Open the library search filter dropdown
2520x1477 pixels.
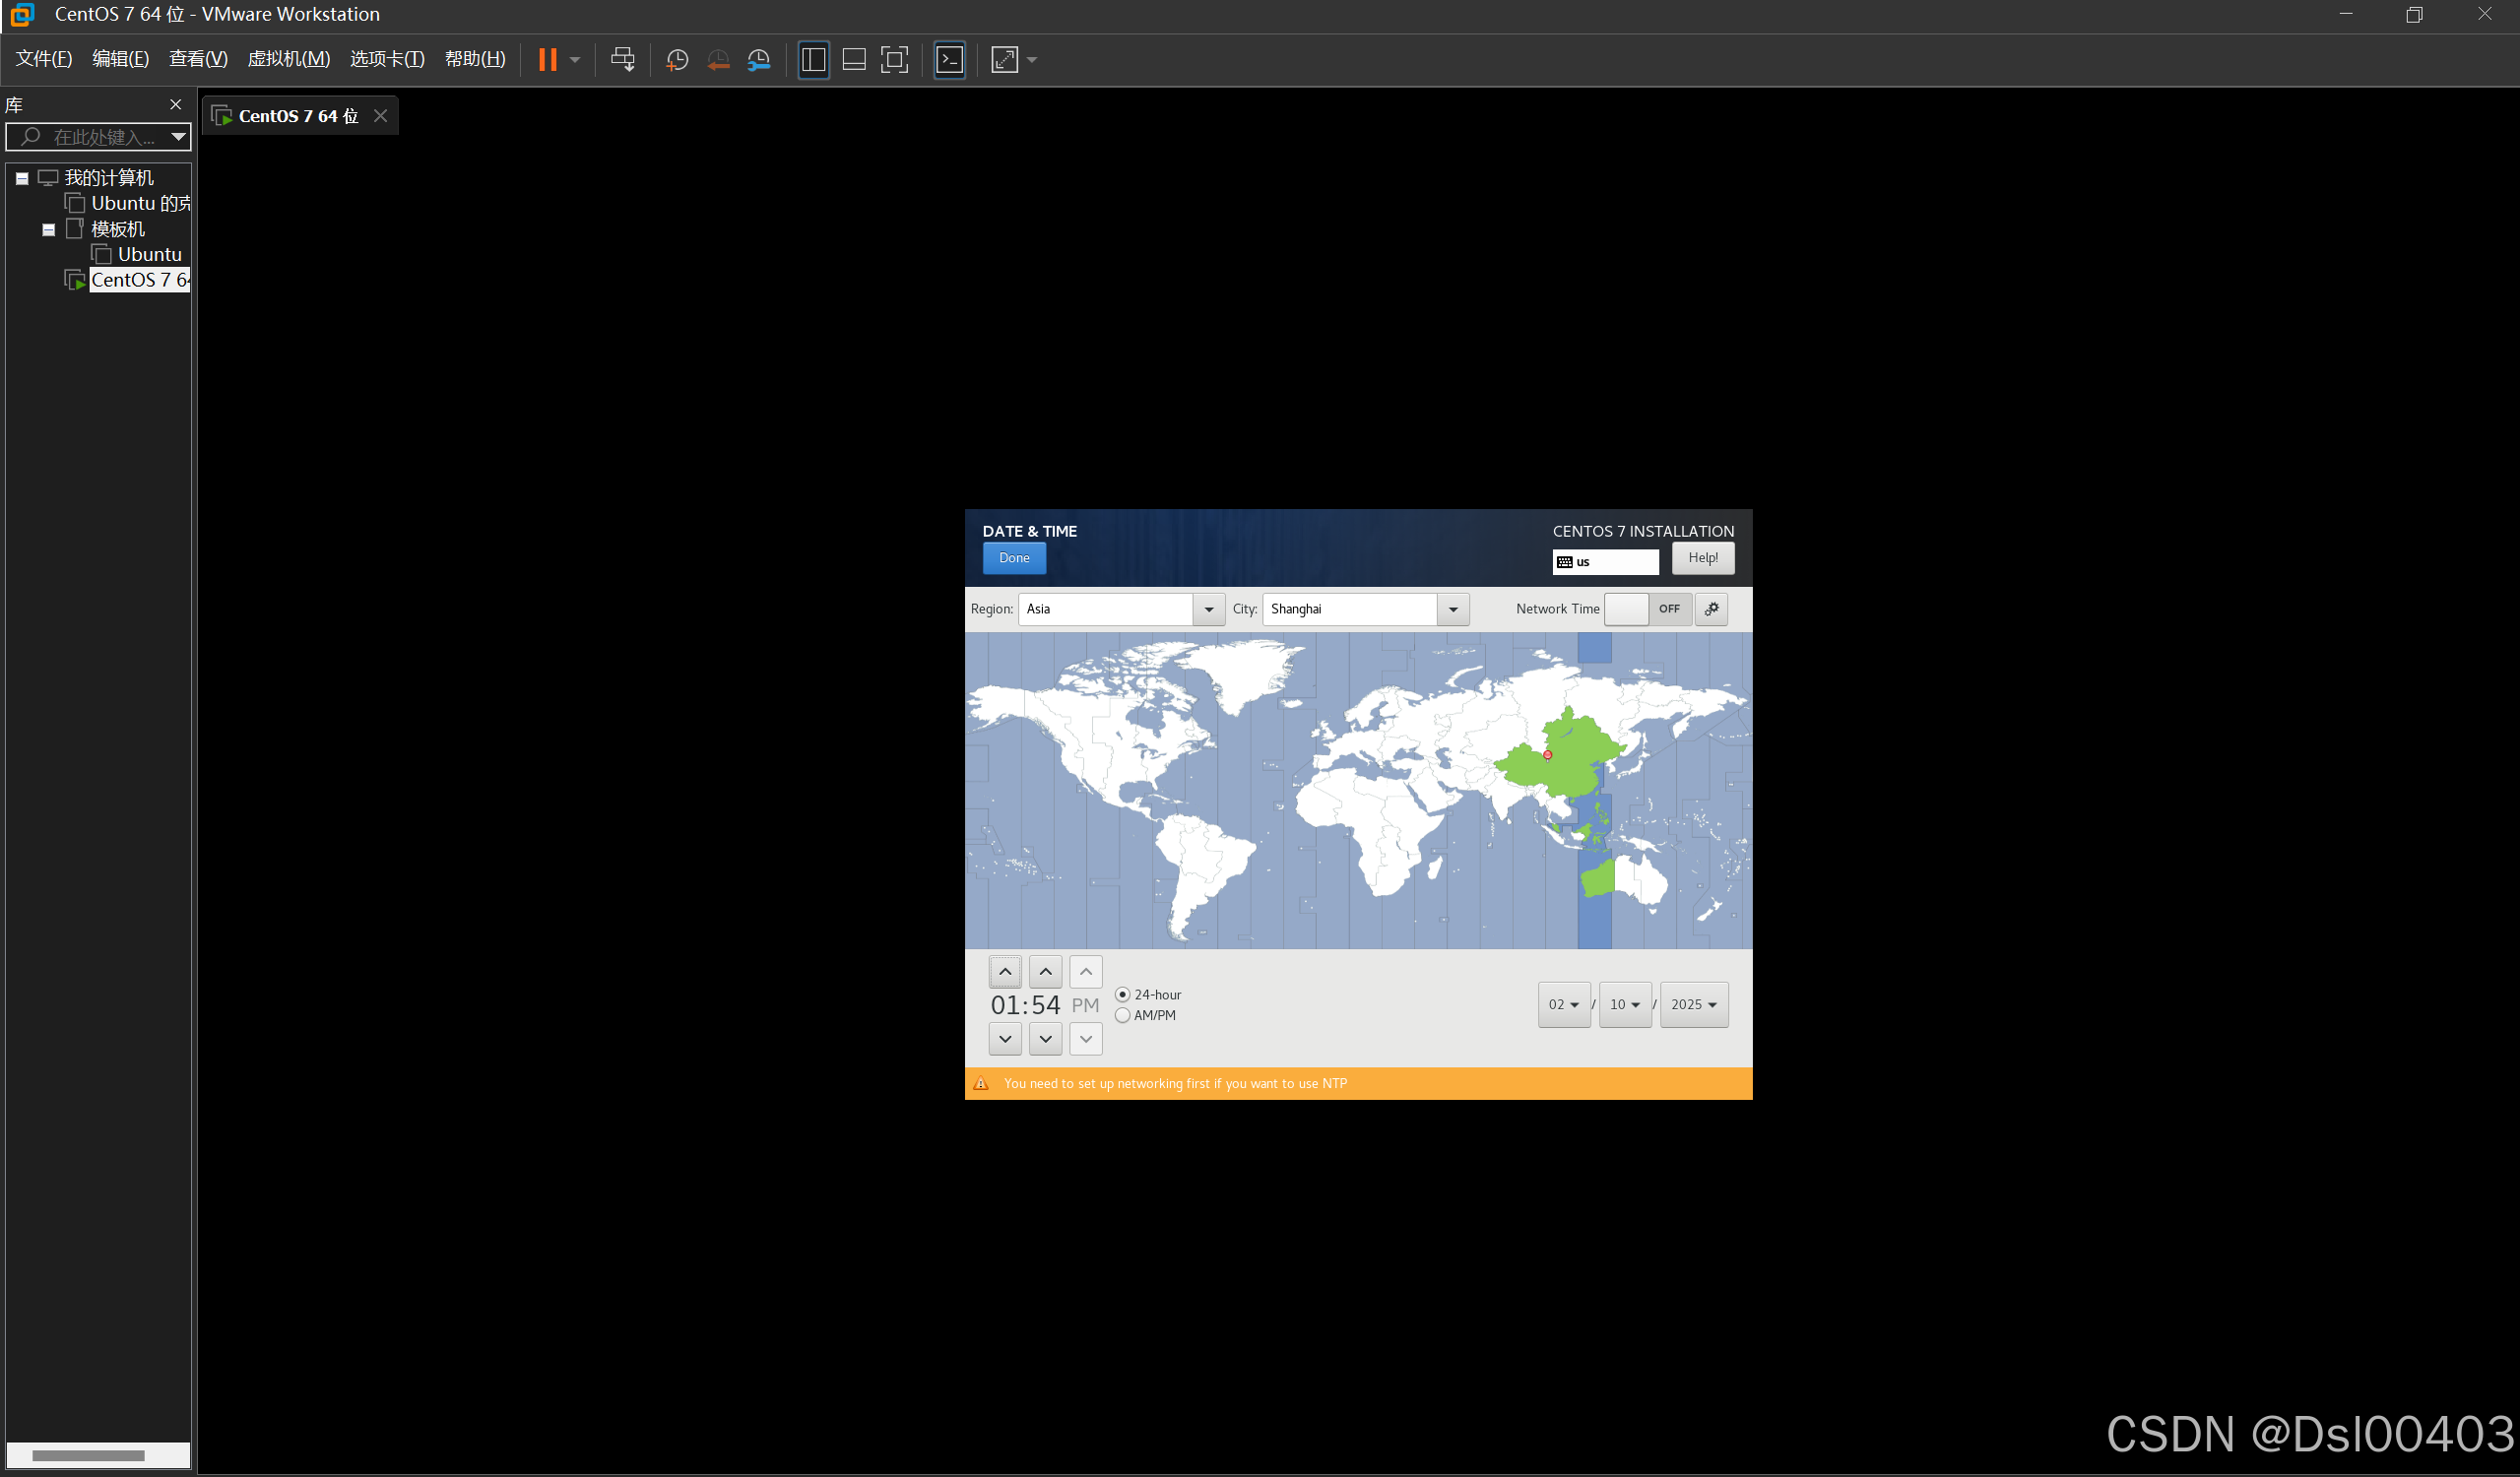pyautogui.click(x=178, y=137)
